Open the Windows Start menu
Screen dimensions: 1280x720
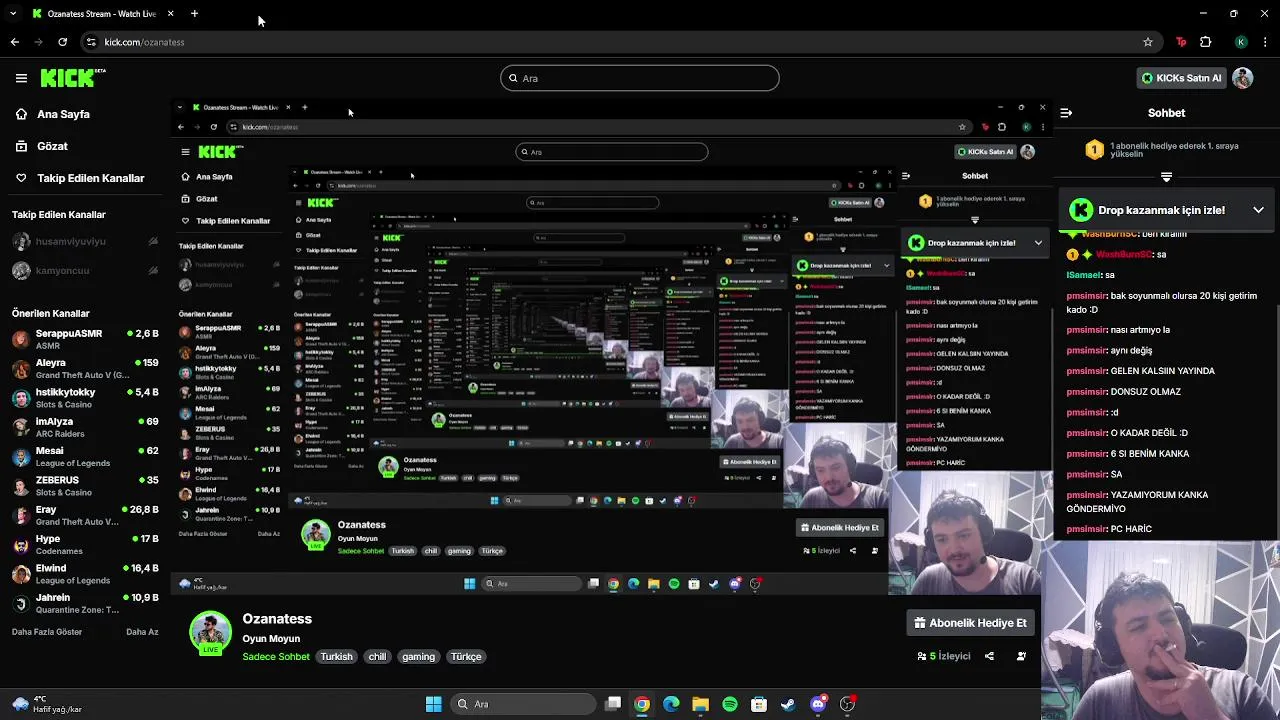click(433, 704)
